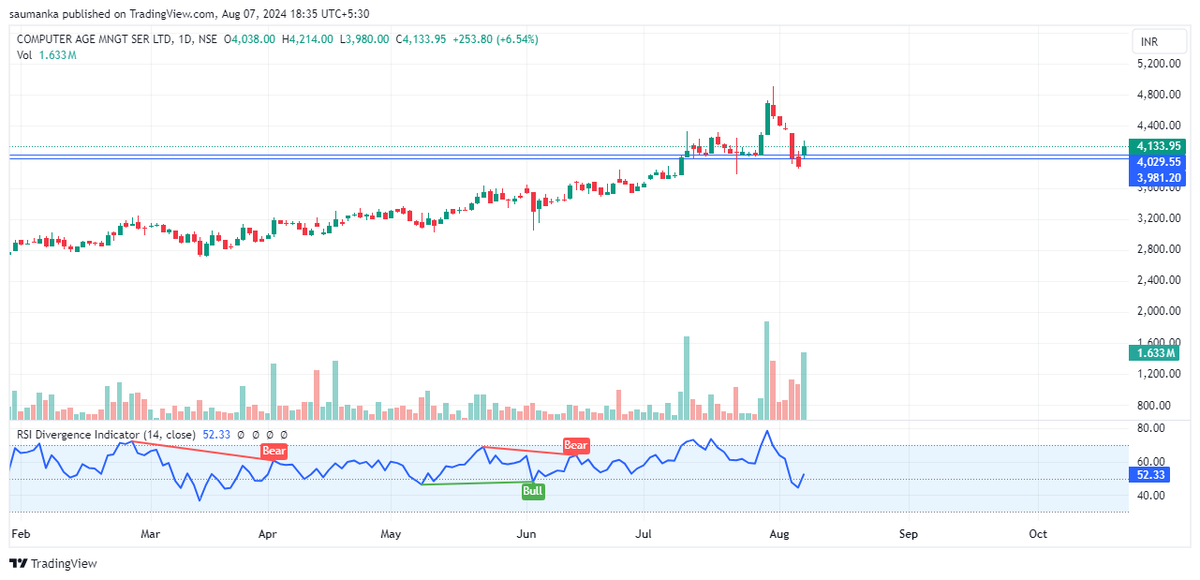Click the change value +253.80 (+6.54%)

pos(495,39)
